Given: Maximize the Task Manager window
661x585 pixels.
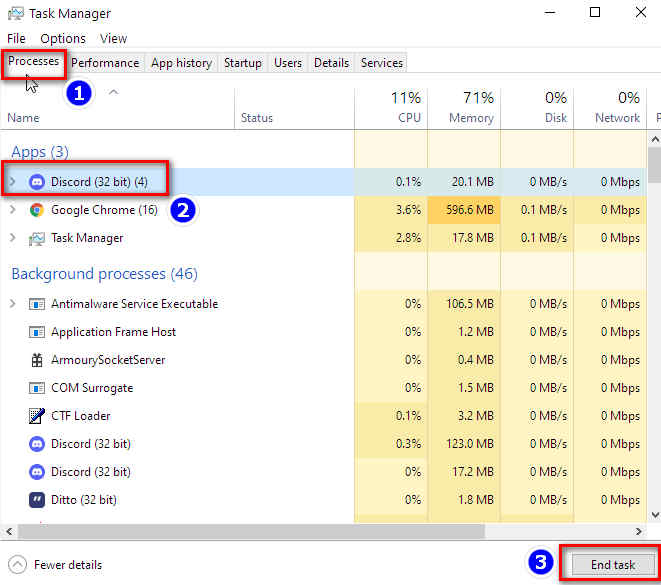Looking at the screenshot, I should [595, 12].
